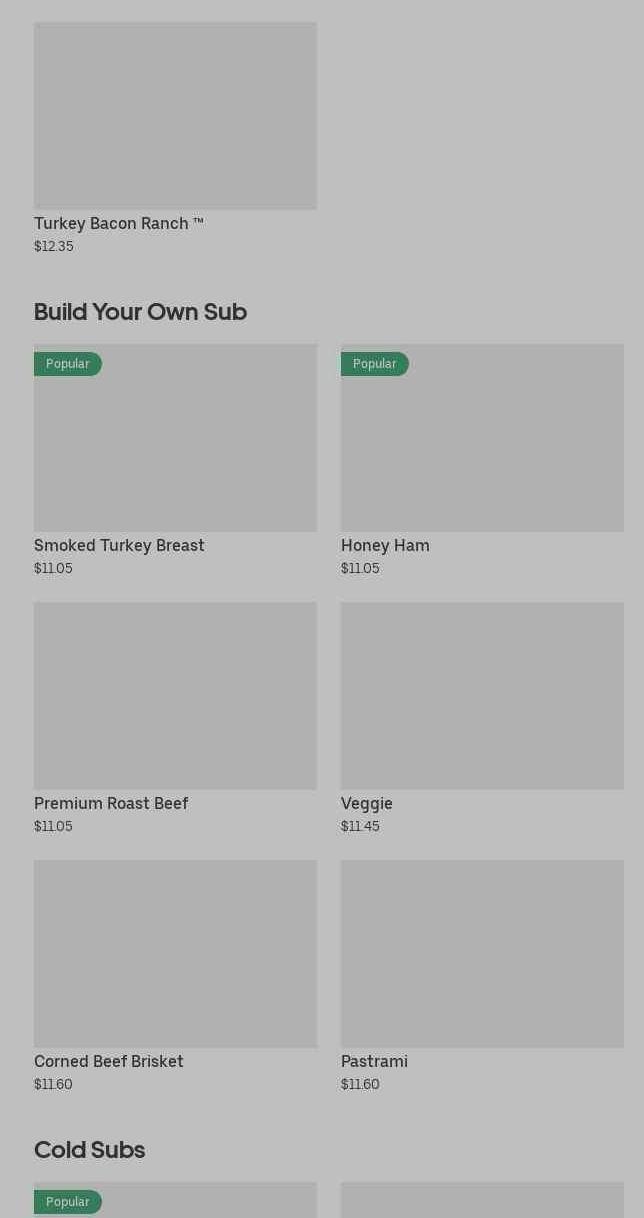
Task: Click the Turkey Bacon Ranch item name
Action: [118, 223]
